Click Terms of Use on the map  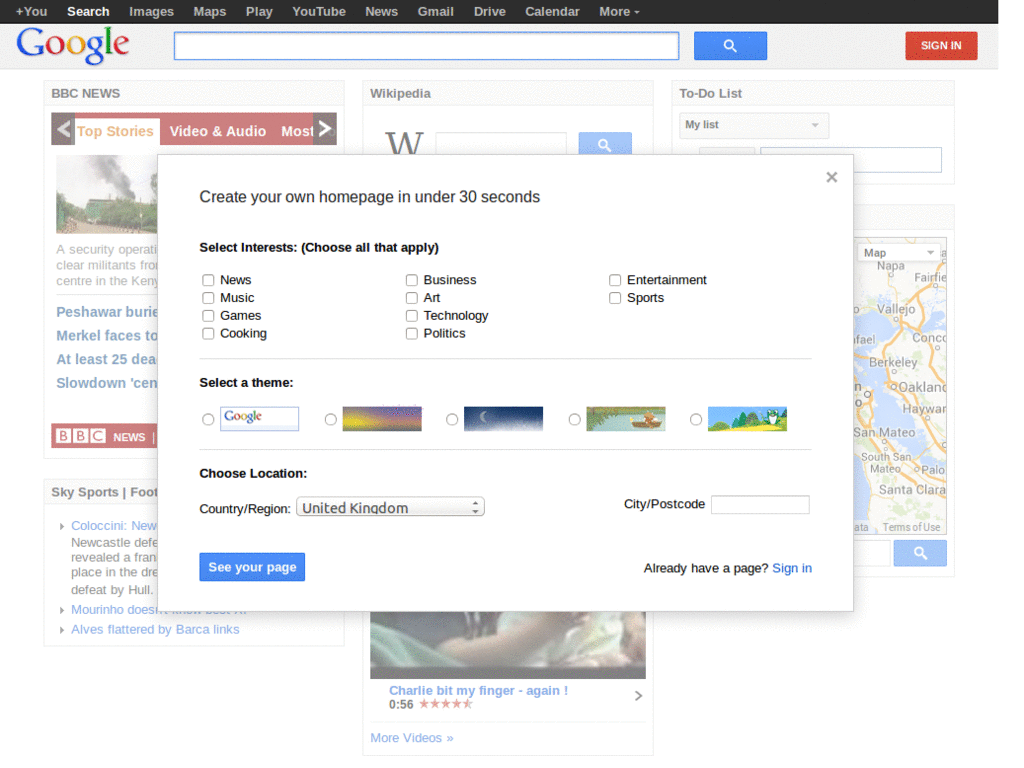[911, 527]
